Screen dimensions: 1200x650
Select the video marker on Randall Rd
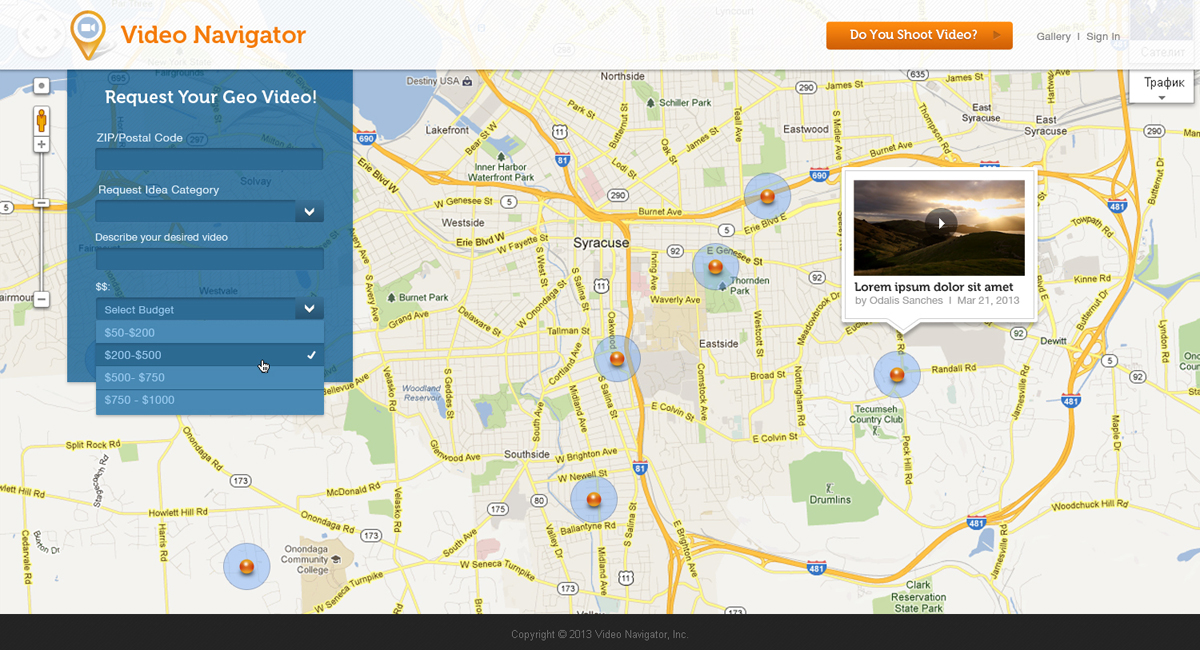click(x=897, y=375)
